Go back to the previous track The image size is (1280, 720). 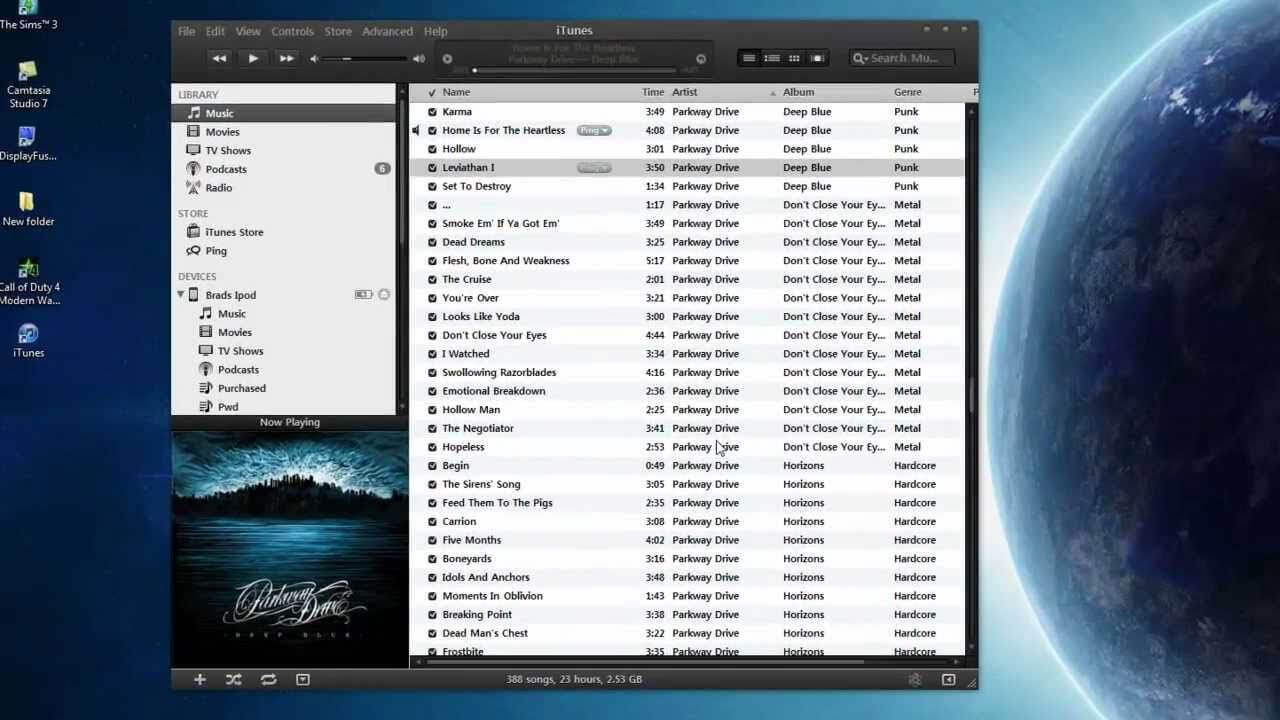219,59
